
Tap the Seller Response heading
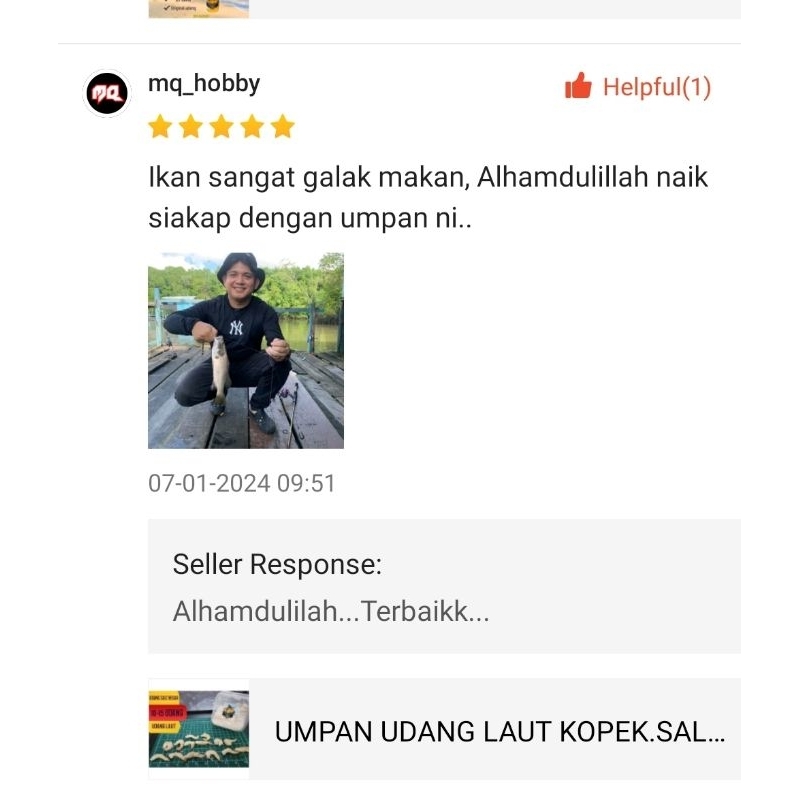(277, 564)
